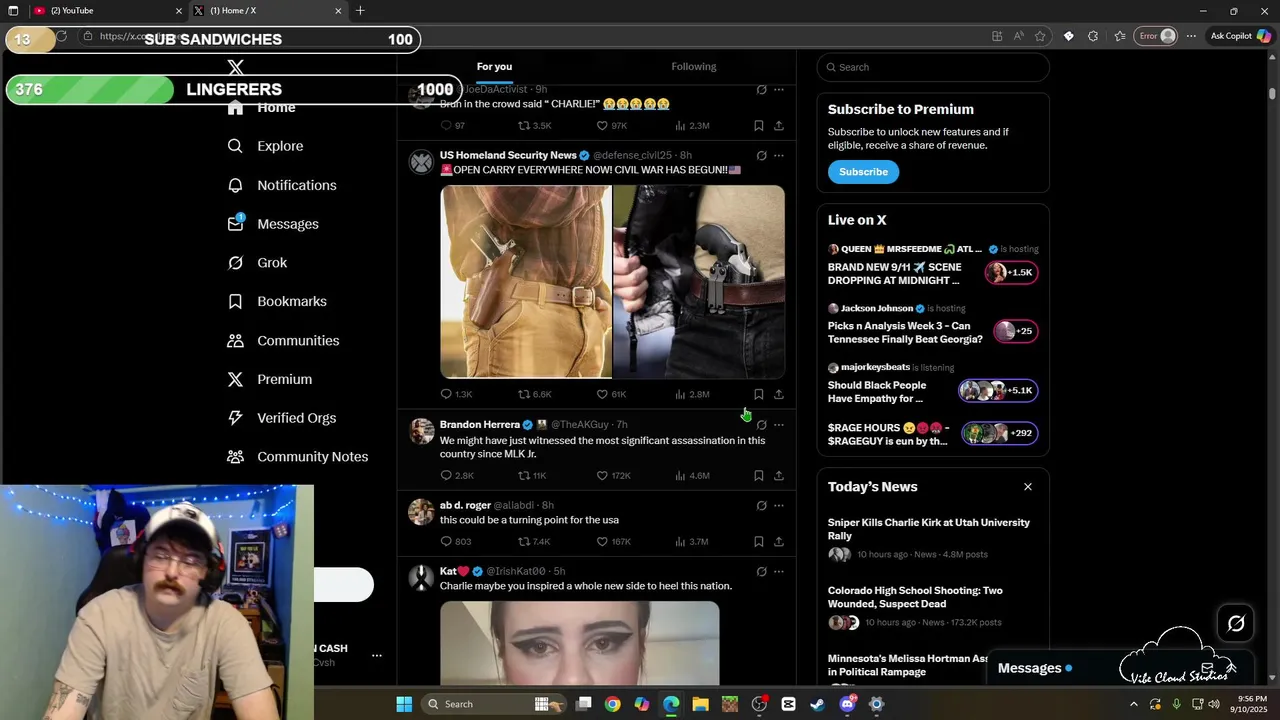Open a new browser tab
1280x720 pixels.
[360, 11]
